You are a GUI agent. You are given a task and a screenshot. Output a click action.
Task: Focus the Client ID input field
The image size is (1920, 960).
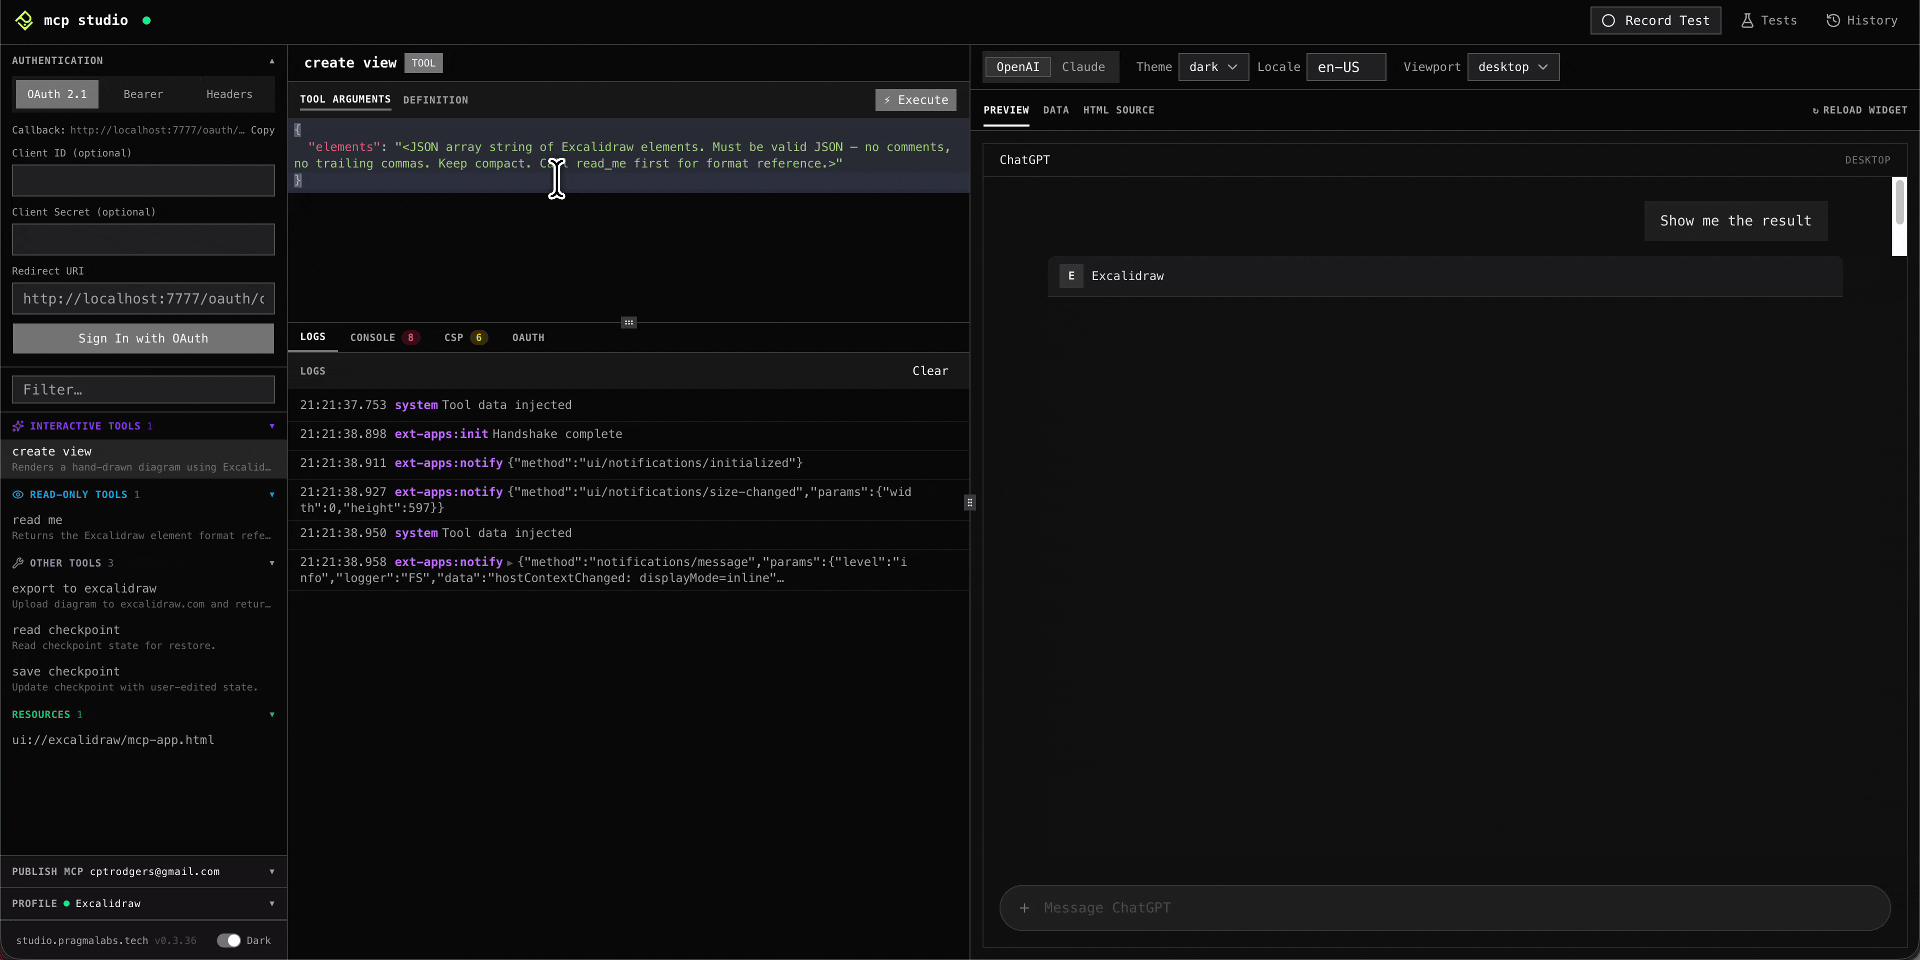[x=143, y=181]
